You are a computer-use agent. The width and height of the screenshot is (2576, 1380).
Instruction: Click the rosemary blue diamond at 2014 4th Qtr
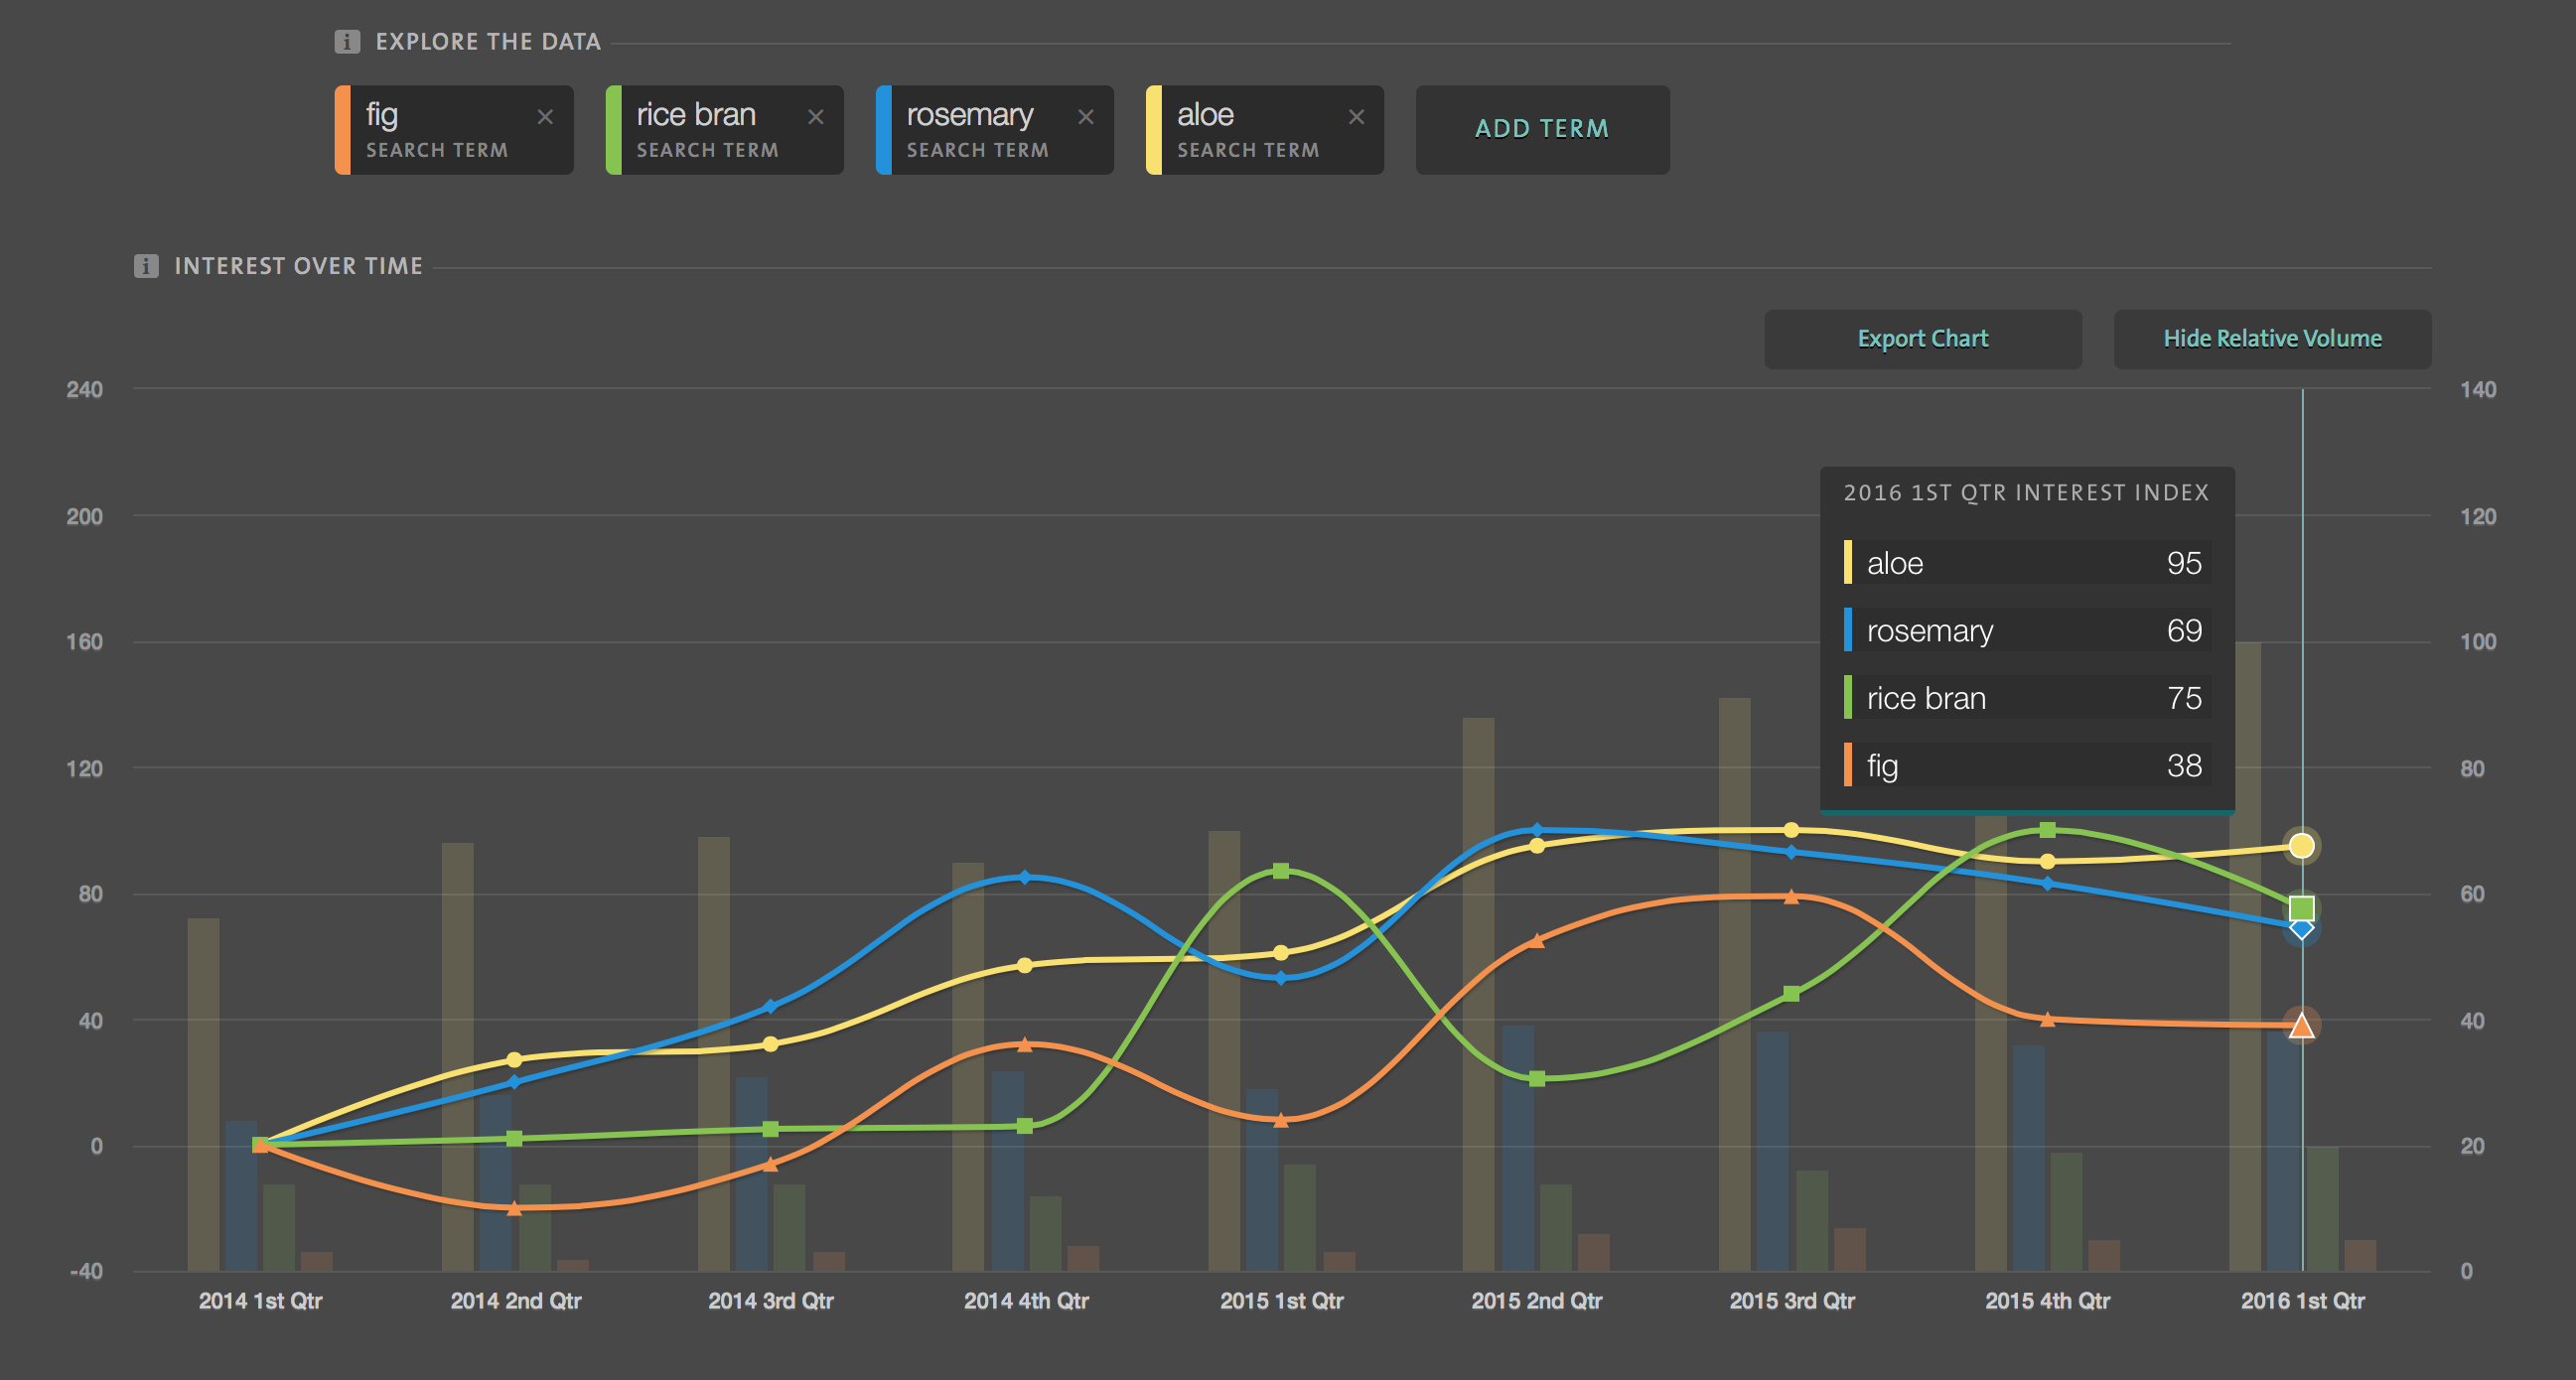click(1025, 877)
